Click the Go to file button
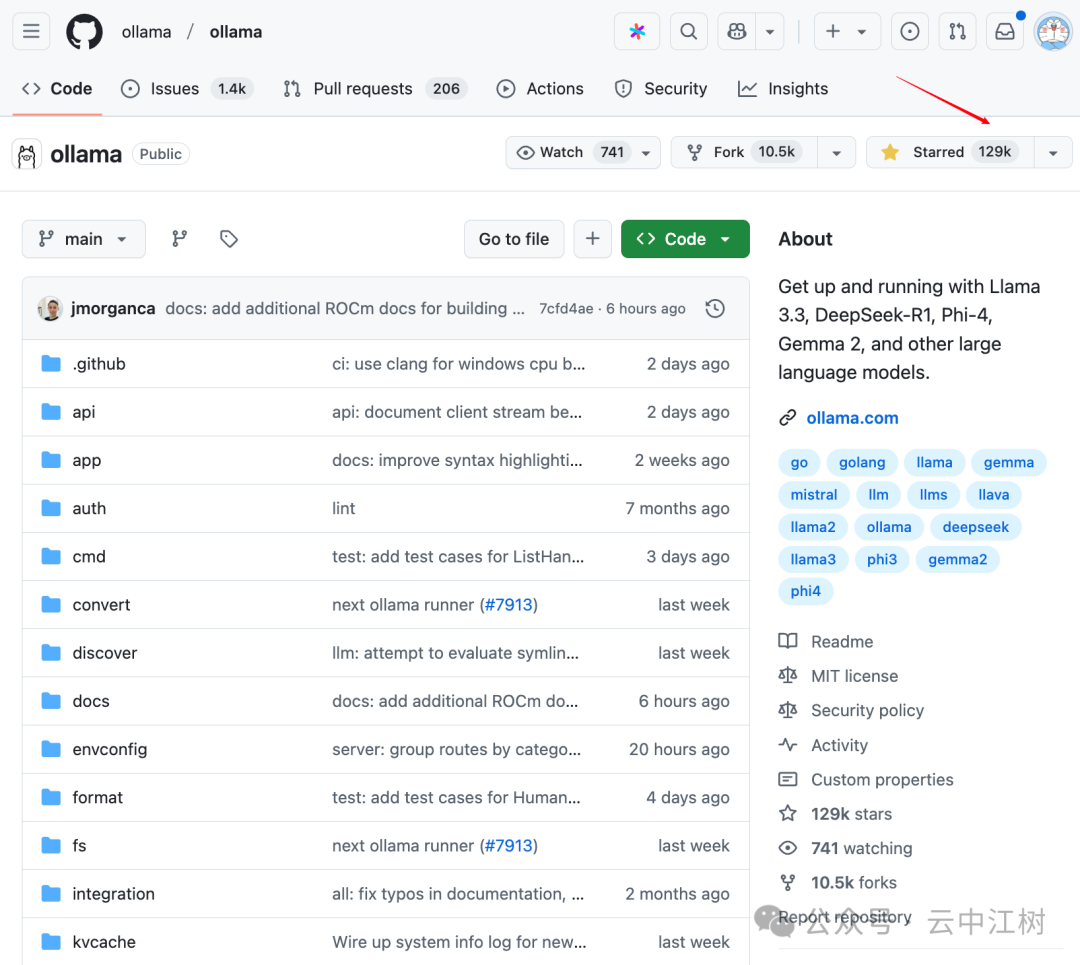 point(514,239)
